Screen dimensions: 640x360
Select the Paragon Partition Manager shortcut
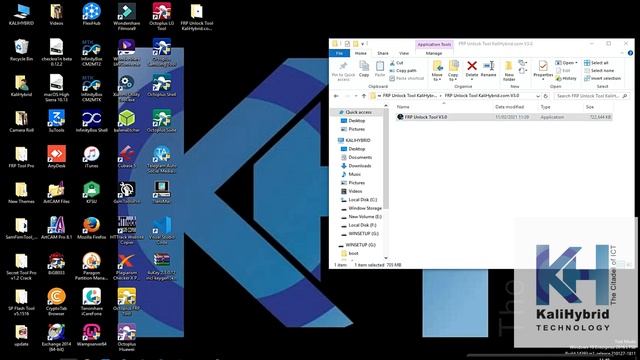[91, 266]
